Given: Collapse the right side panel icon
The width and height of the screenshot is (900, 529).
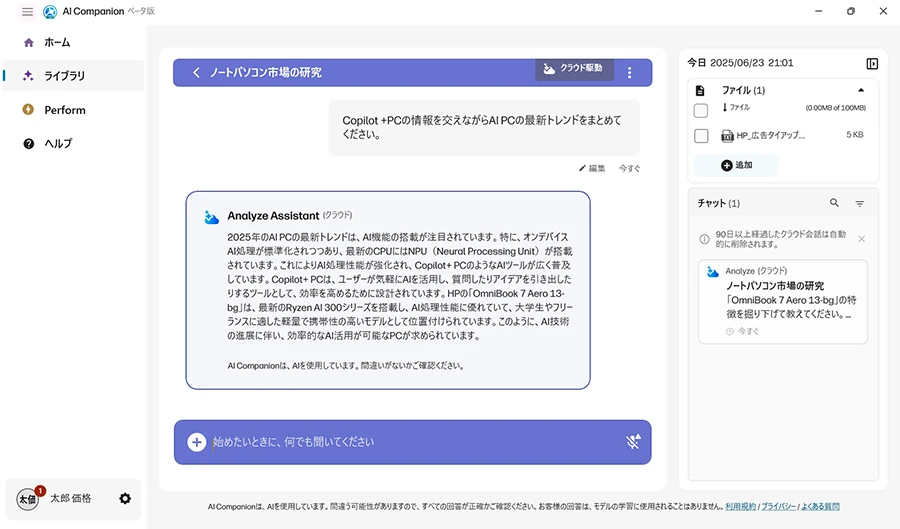Looking at the screenshot, I should click(872, 64).
